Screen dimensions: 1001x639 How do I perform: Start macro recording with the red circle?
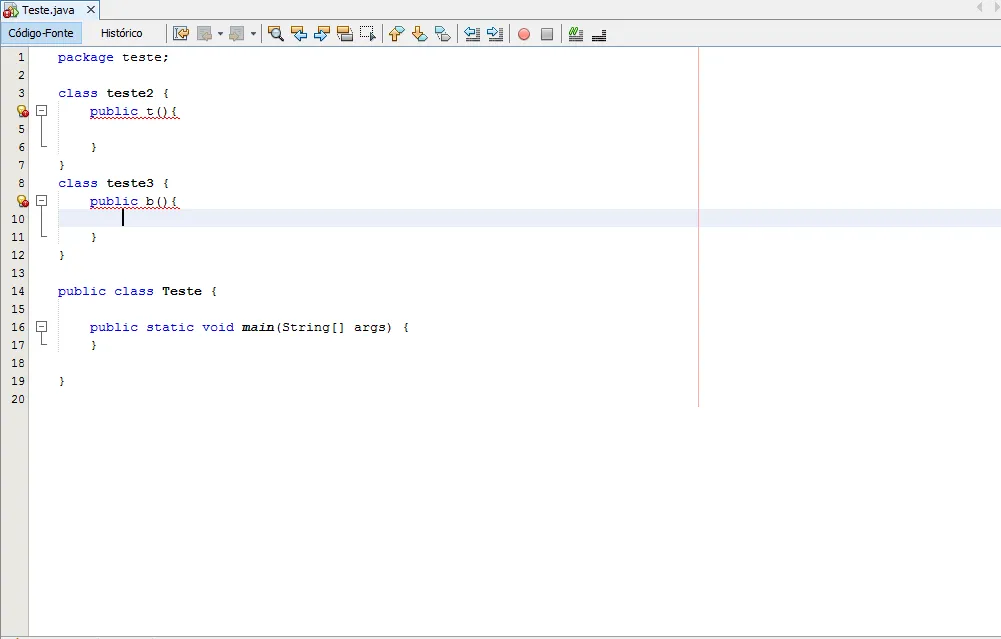(524, 34)
